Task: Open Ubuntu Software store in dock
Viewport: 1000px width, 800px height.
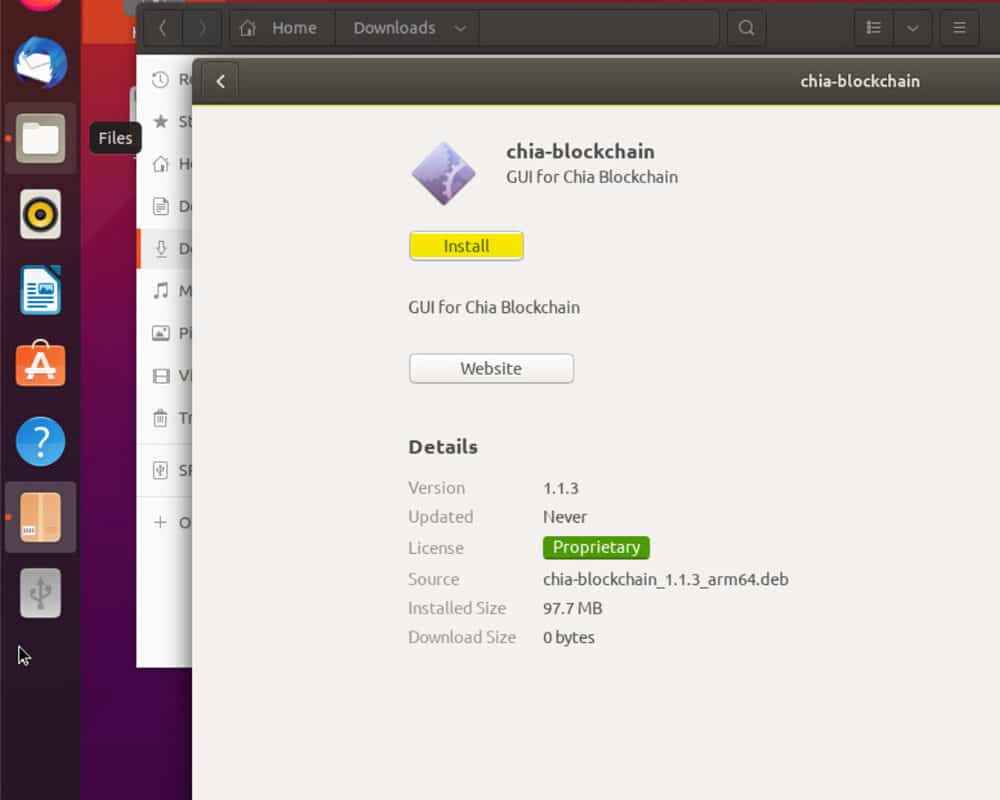Action: [40, 364]
